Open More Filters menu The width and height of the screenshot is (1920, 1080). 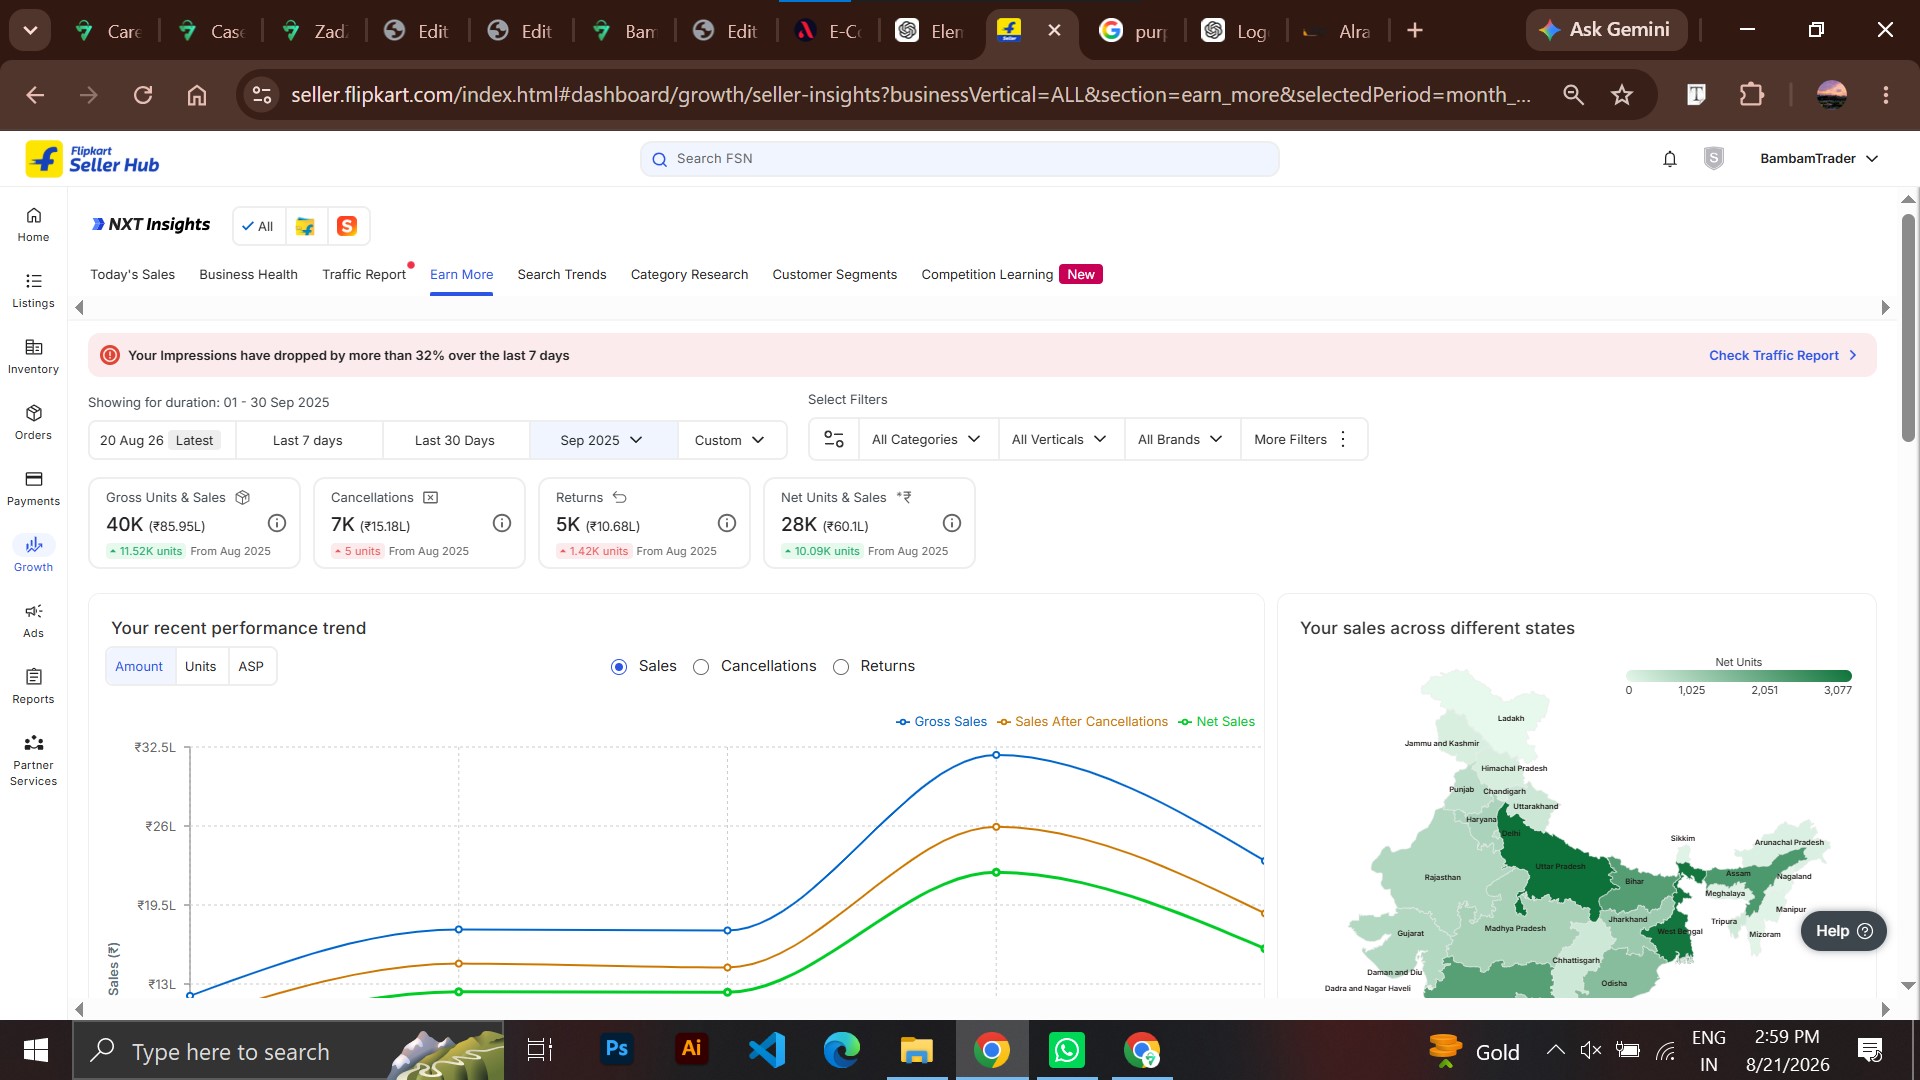point(1302,439)
